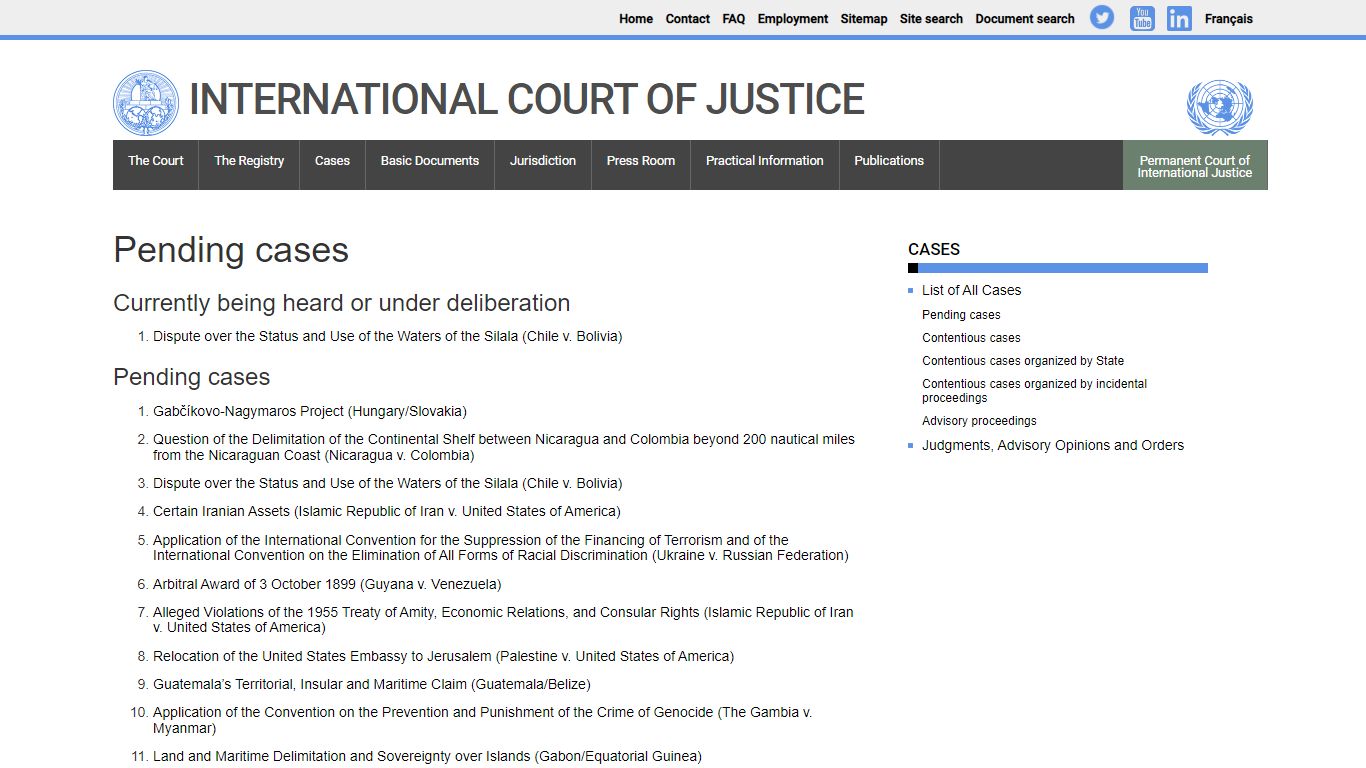Open The Court menu
The image size is (1366, 768).
(156, 165)
